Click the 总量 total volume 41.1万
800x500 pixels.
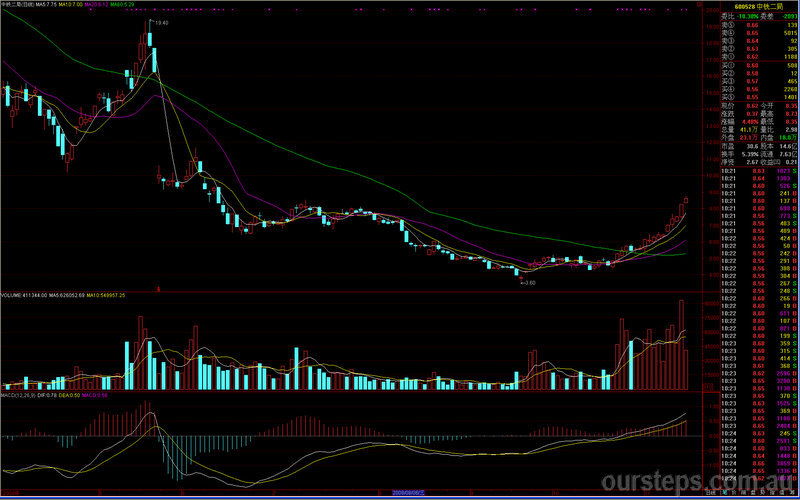(749, 130)
